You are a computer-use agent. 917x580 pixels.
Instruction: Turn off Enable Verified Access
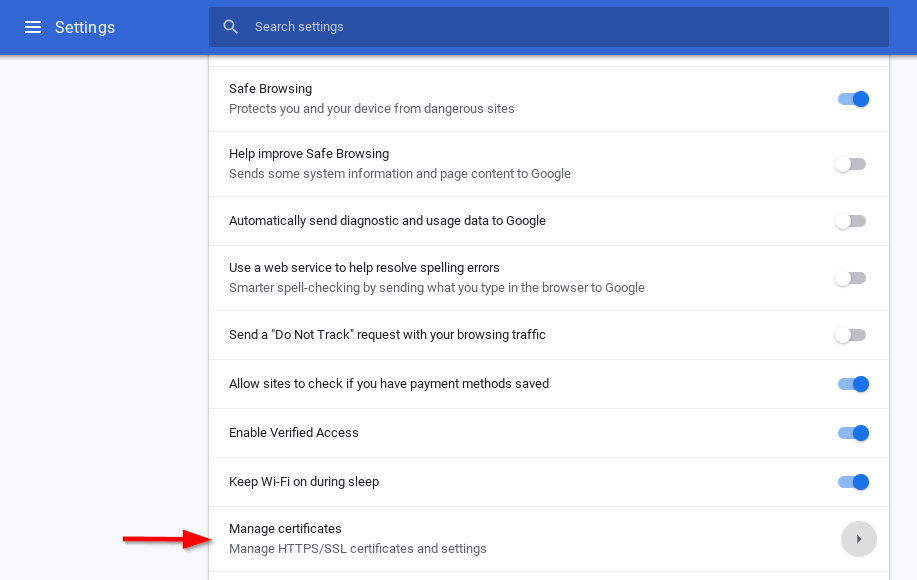click(x=852, y=432)
